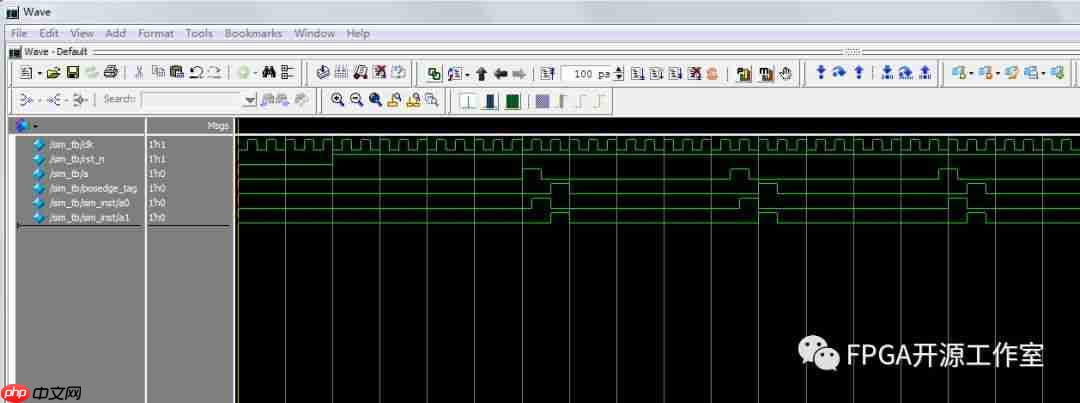The image size is (1080, 403).
Task: Click the clk value 1'h1
Action: (x=157, y=145)
